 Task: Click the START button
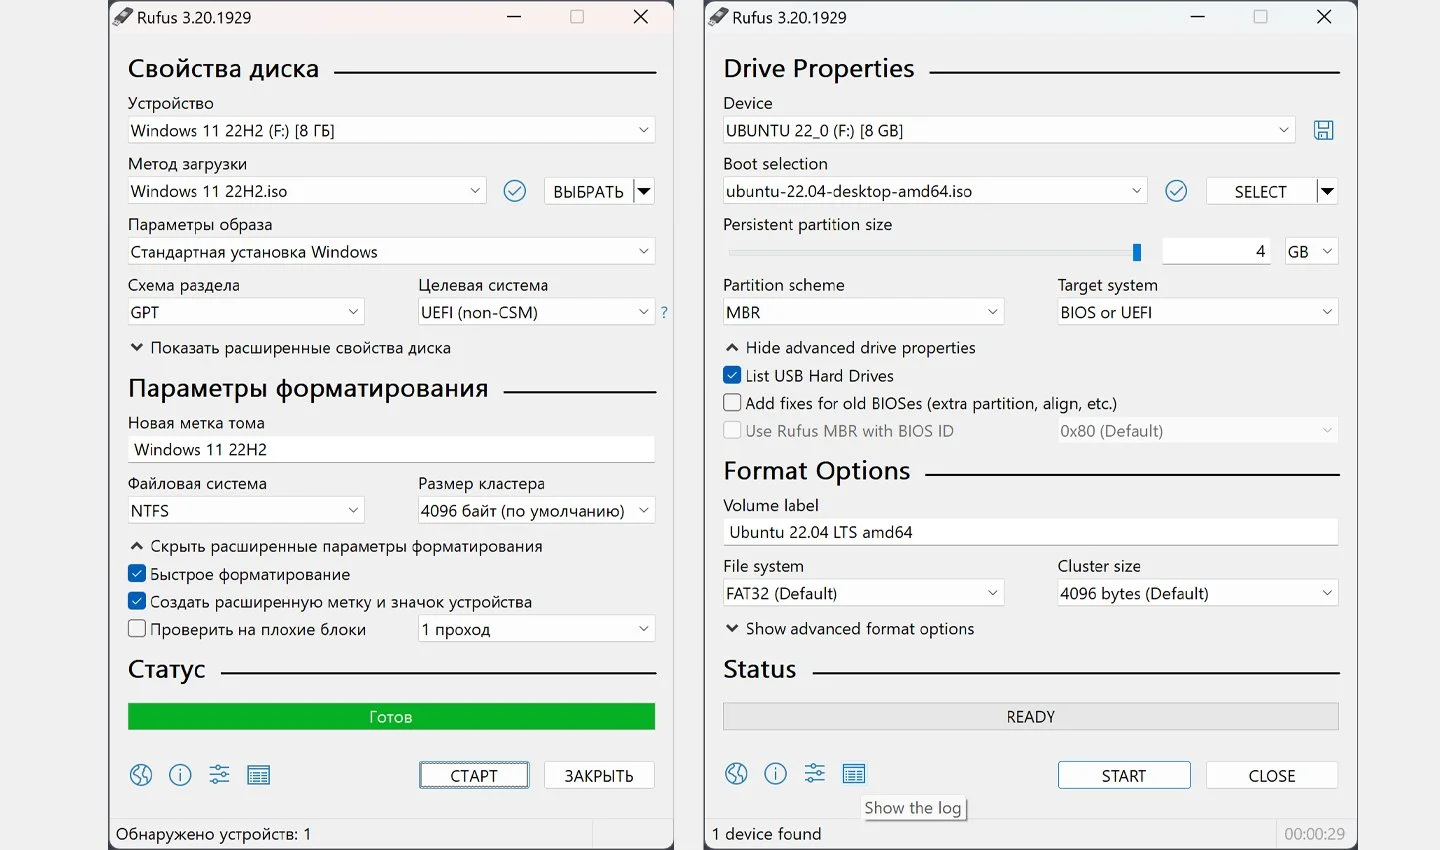tap(1124, 776)
